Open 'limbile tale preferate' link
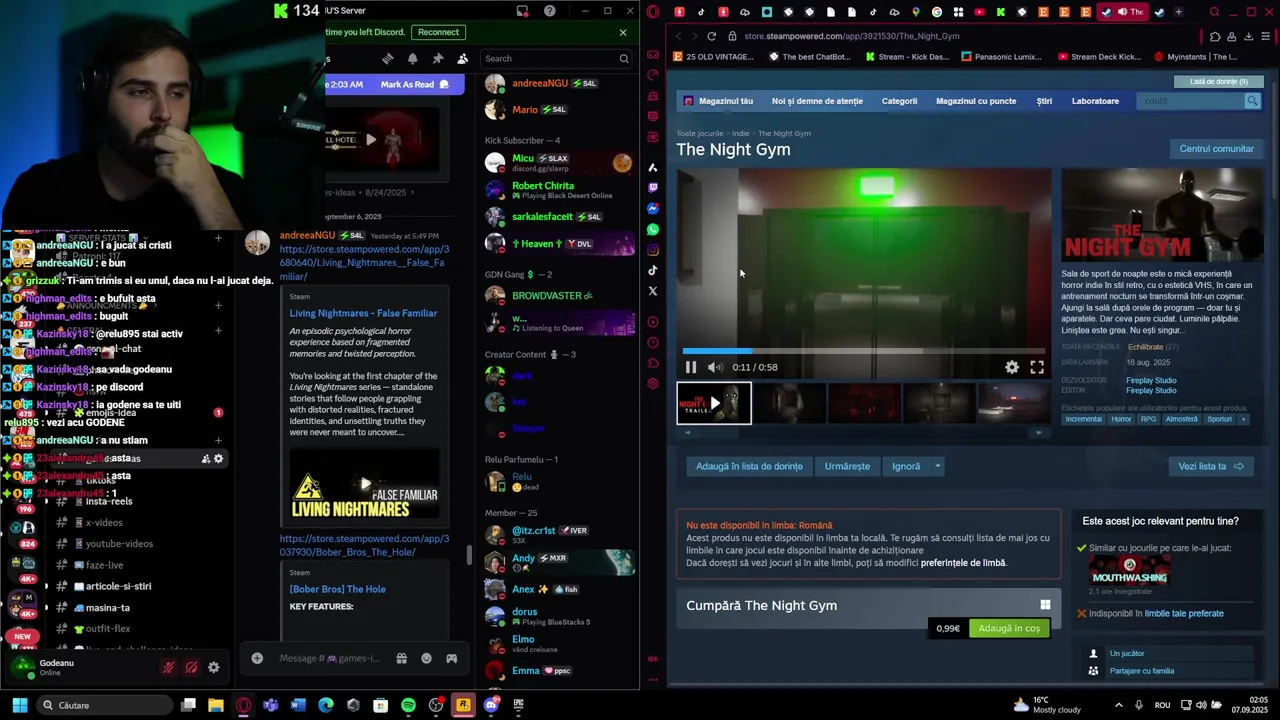Viewport: 1280px width, 720px height. (x=1184, y=614)
